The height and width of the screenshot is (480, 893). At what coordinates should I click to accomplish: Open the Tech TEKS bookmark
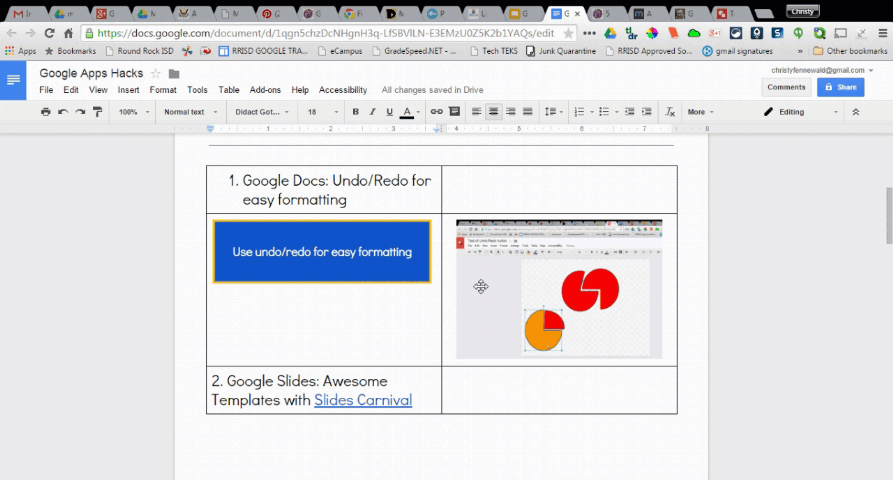click(494, 51)
